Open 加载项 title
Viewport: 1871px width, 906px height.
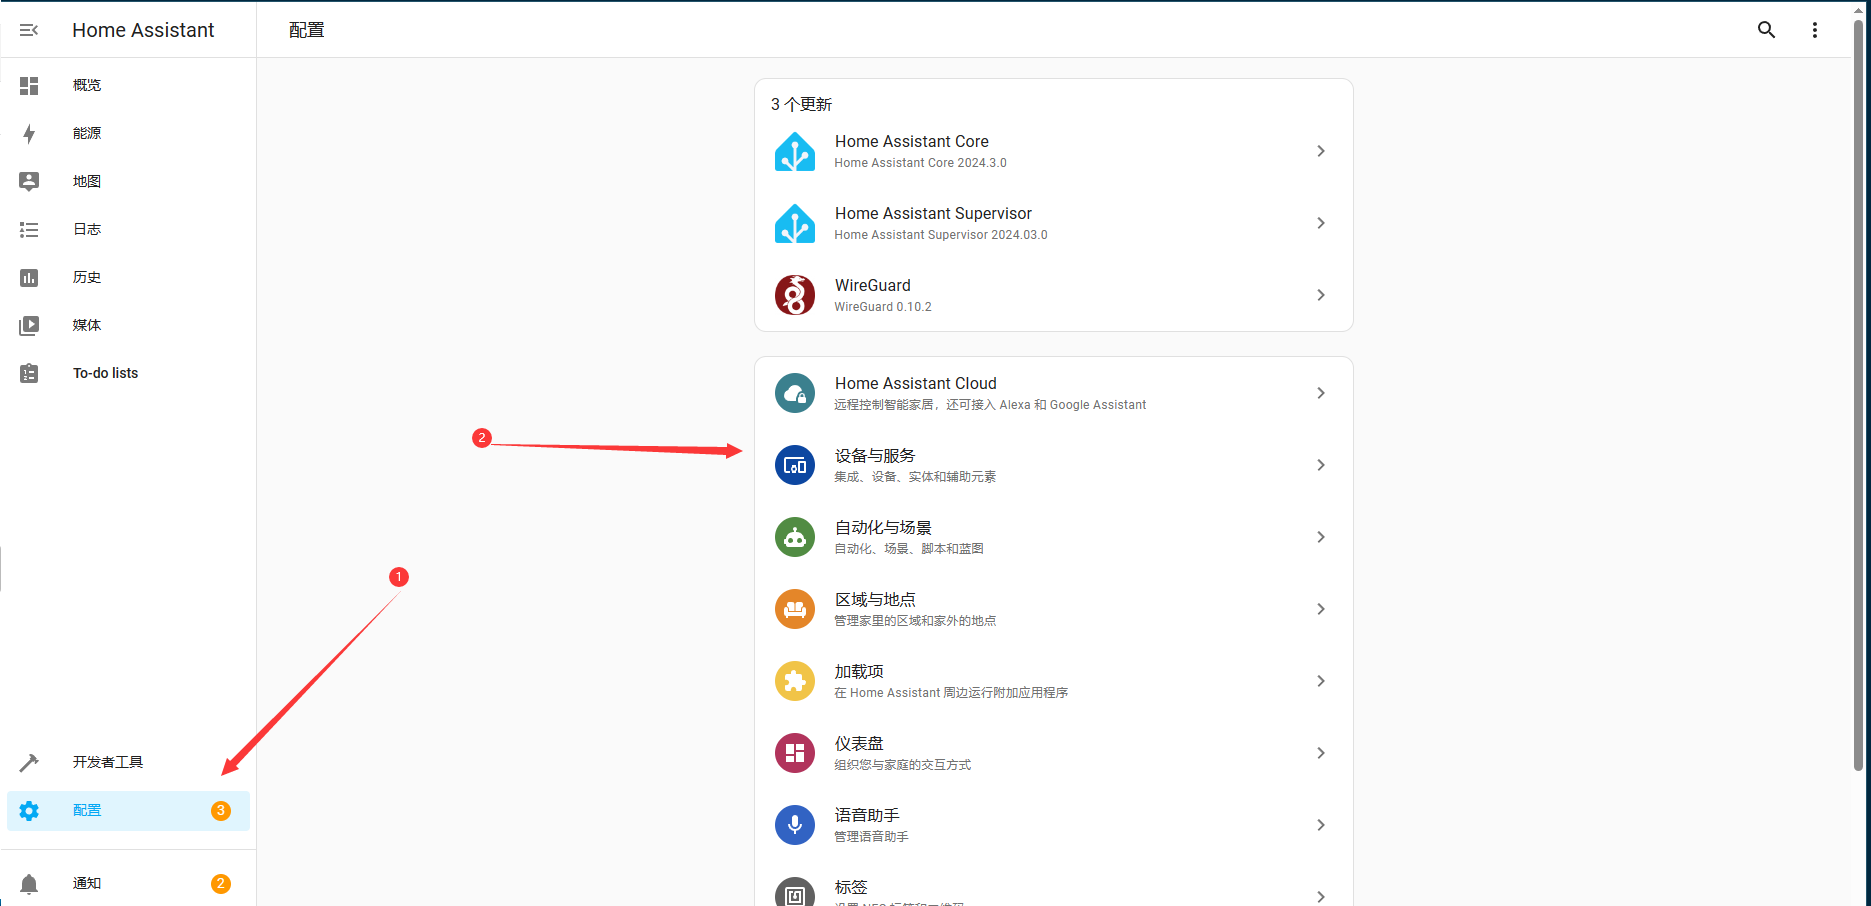(x=859, y=672)
